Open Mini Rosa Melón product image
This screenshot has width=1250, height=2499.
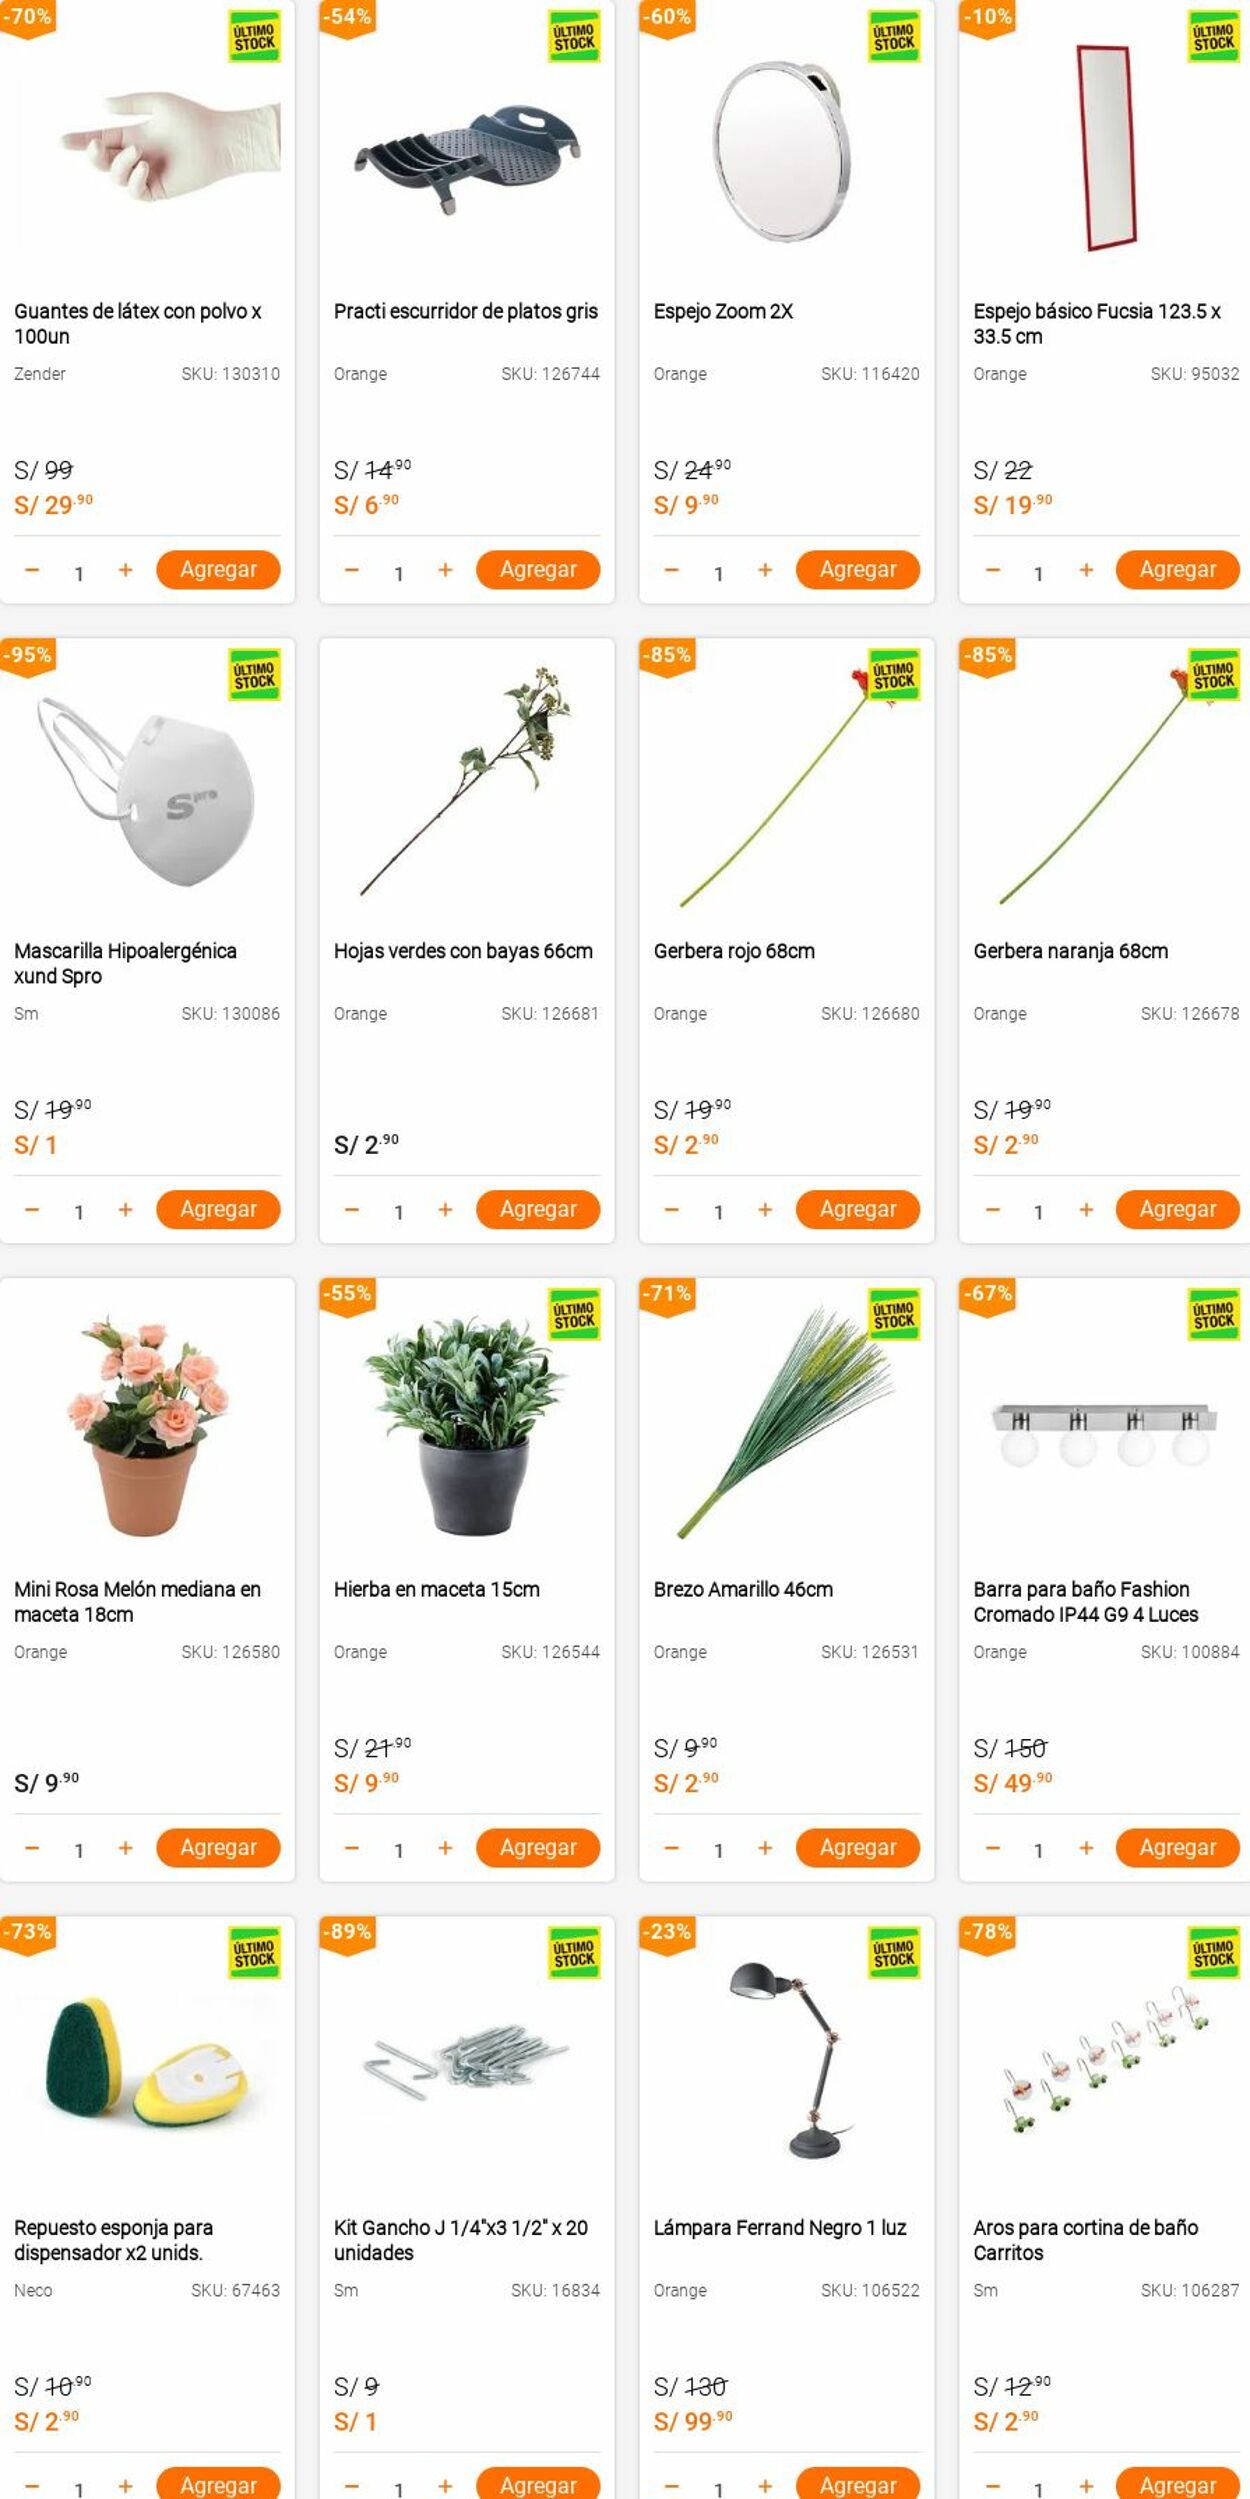pos(147,1426)
